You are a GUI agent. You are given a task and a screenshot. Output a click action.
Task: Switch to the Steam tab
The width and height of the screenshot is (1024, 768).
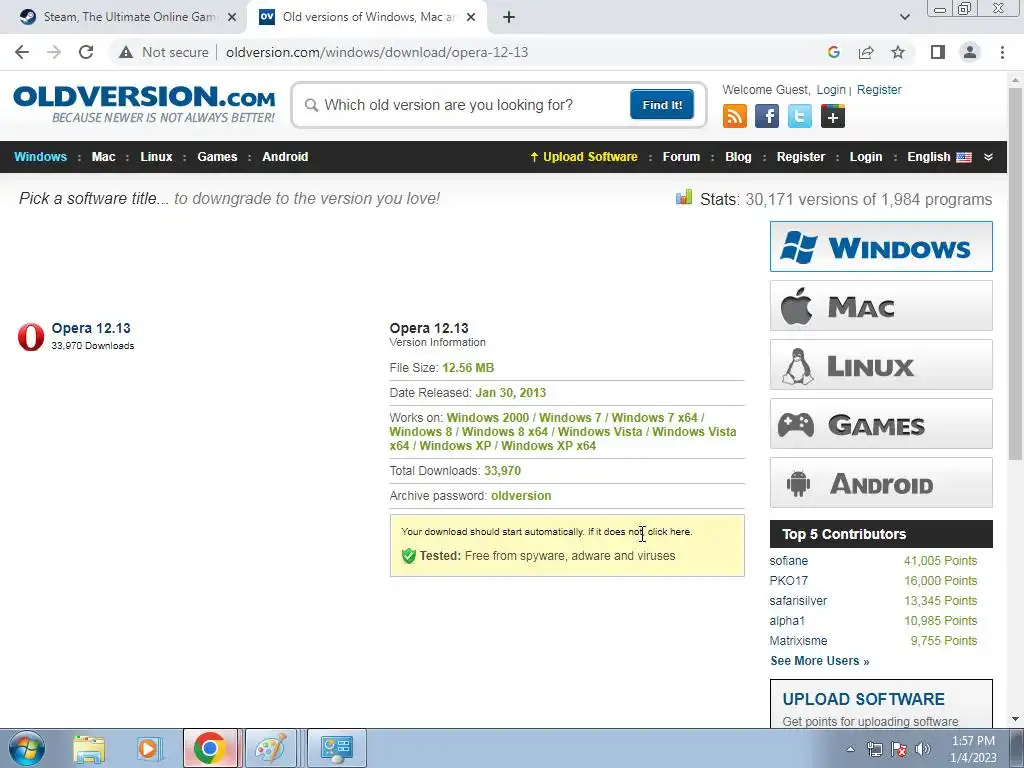(129, 17)
